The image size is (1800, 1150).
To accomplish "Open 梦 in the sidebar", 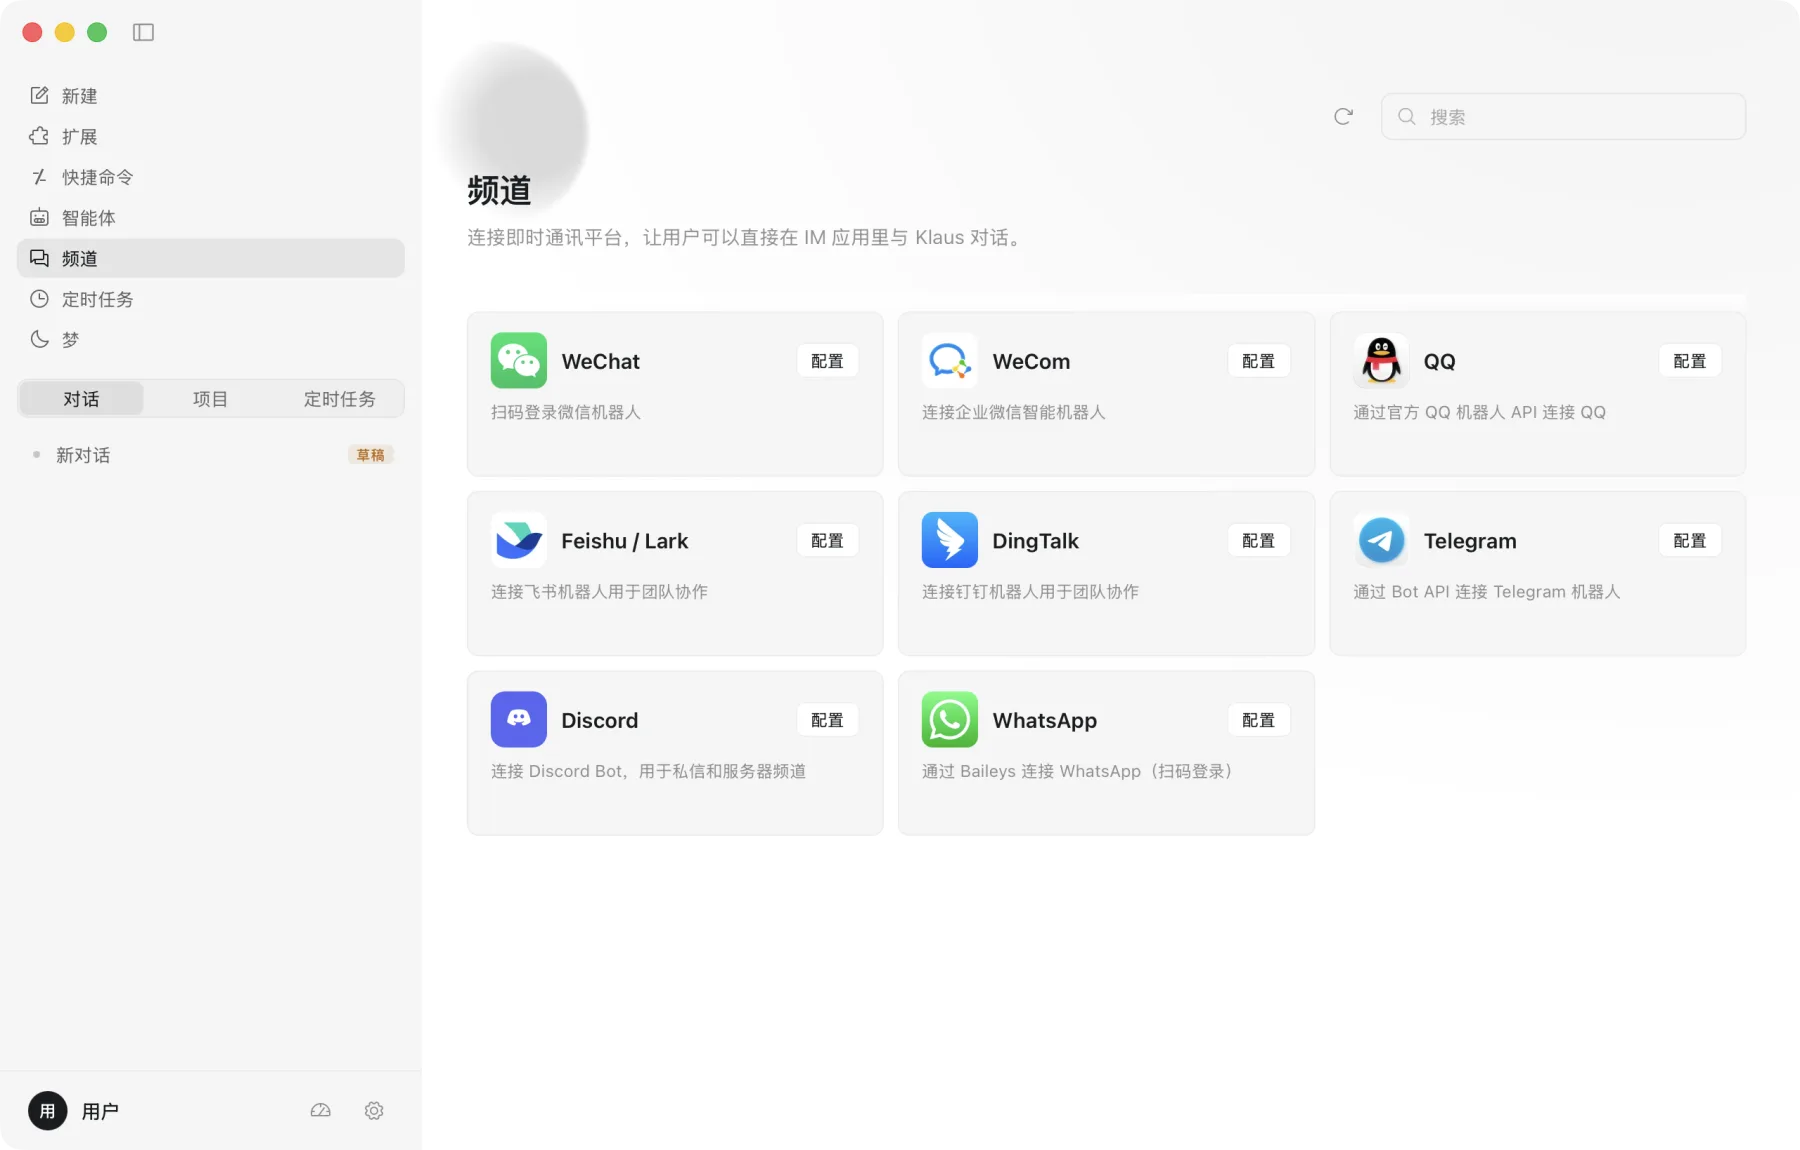I will coord(210,340).
